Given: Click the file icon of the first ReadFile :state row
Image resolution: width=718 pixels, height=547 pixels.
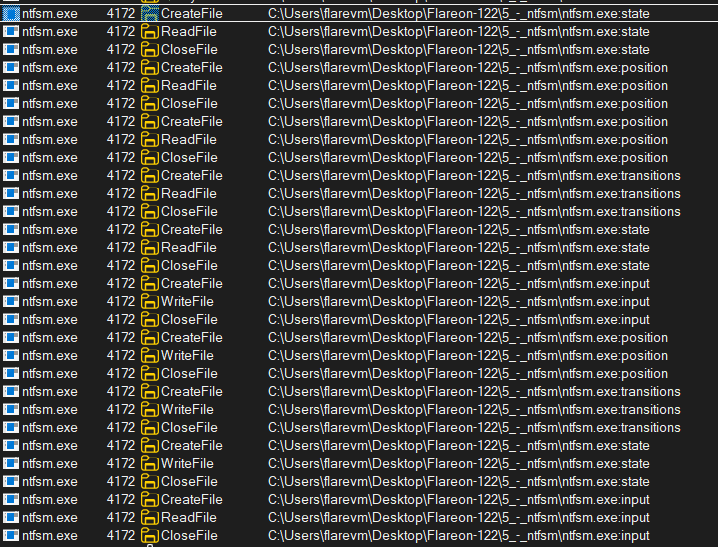Looking at the screenshot, I should point(150,32).
